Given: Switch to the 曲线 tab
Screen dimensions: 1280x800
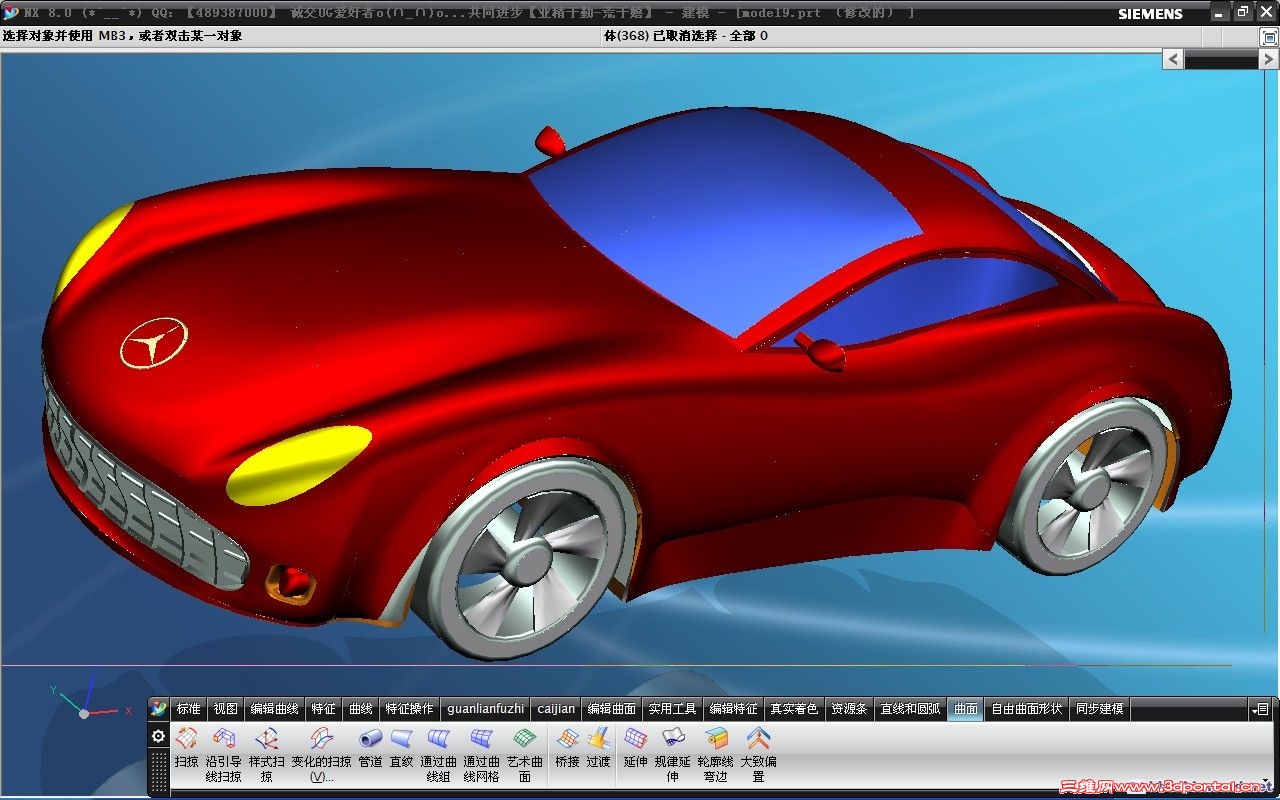Looking at the screenshot, I should coord(360,709).
